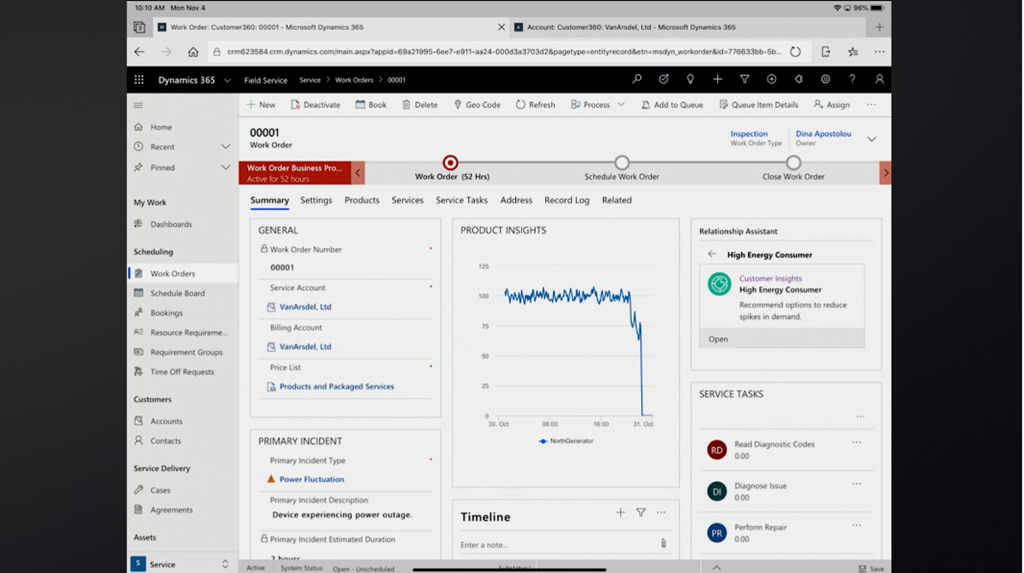Viewport: 1024px width, 573px height.
Task: Collapse the left navigation with the hamburger icon
Action: coord(139,105)
